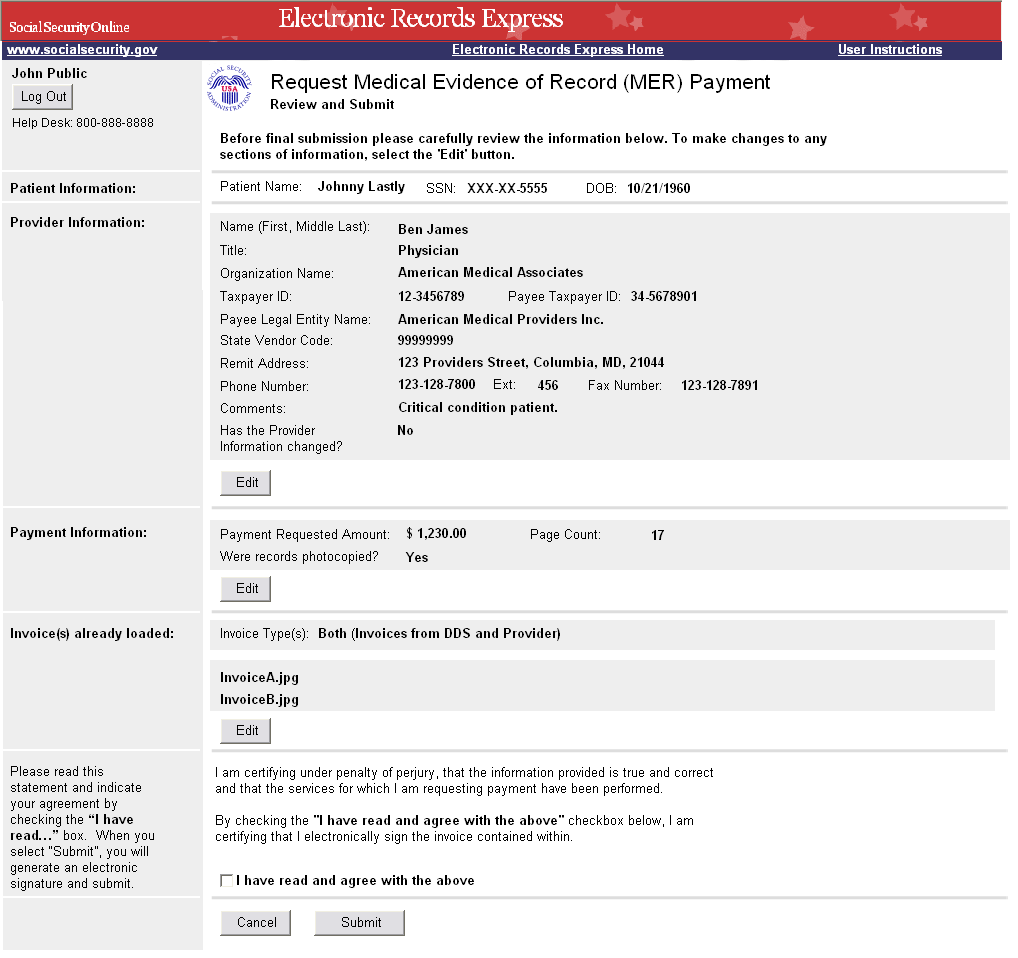Click patient name Johnny Lastly
Screen dimensions: 1018x958
[x=361, y=187]
